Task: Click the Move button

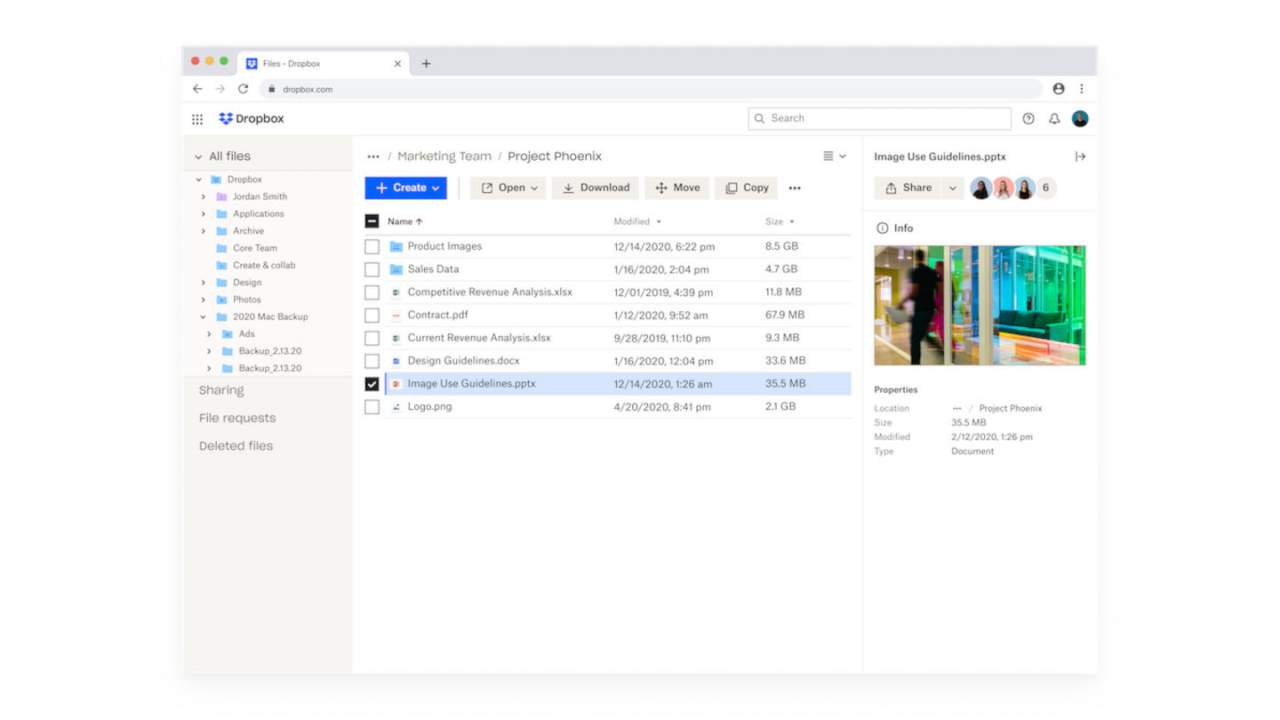Action: pos(677,188)
